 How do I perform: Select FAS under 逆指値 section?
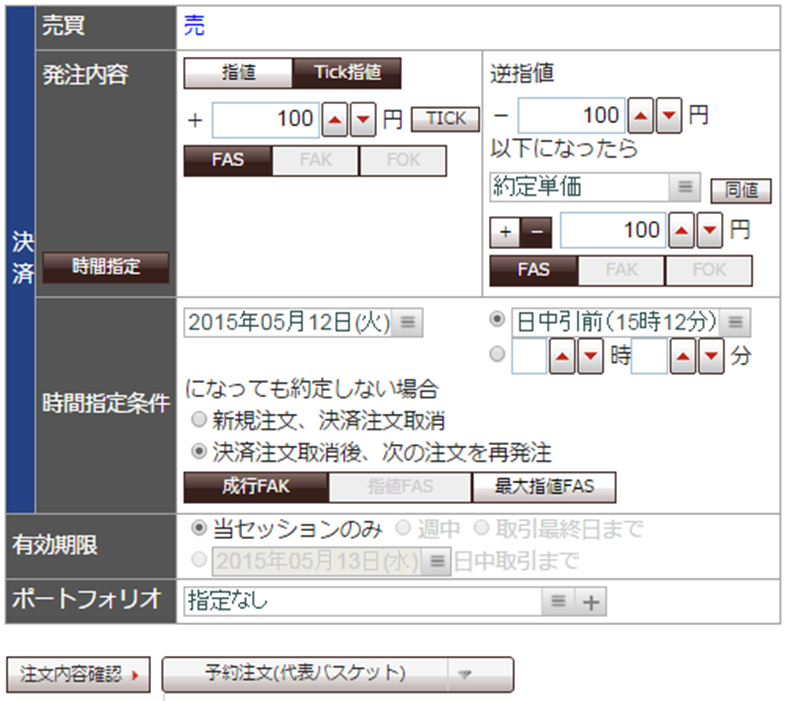tap(534, 270)
